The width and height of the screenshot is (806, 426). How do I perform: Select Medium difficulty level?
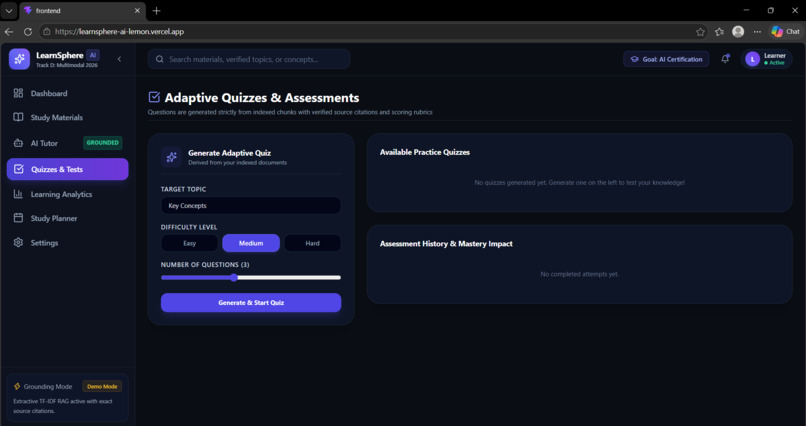(x=251, y=243)
